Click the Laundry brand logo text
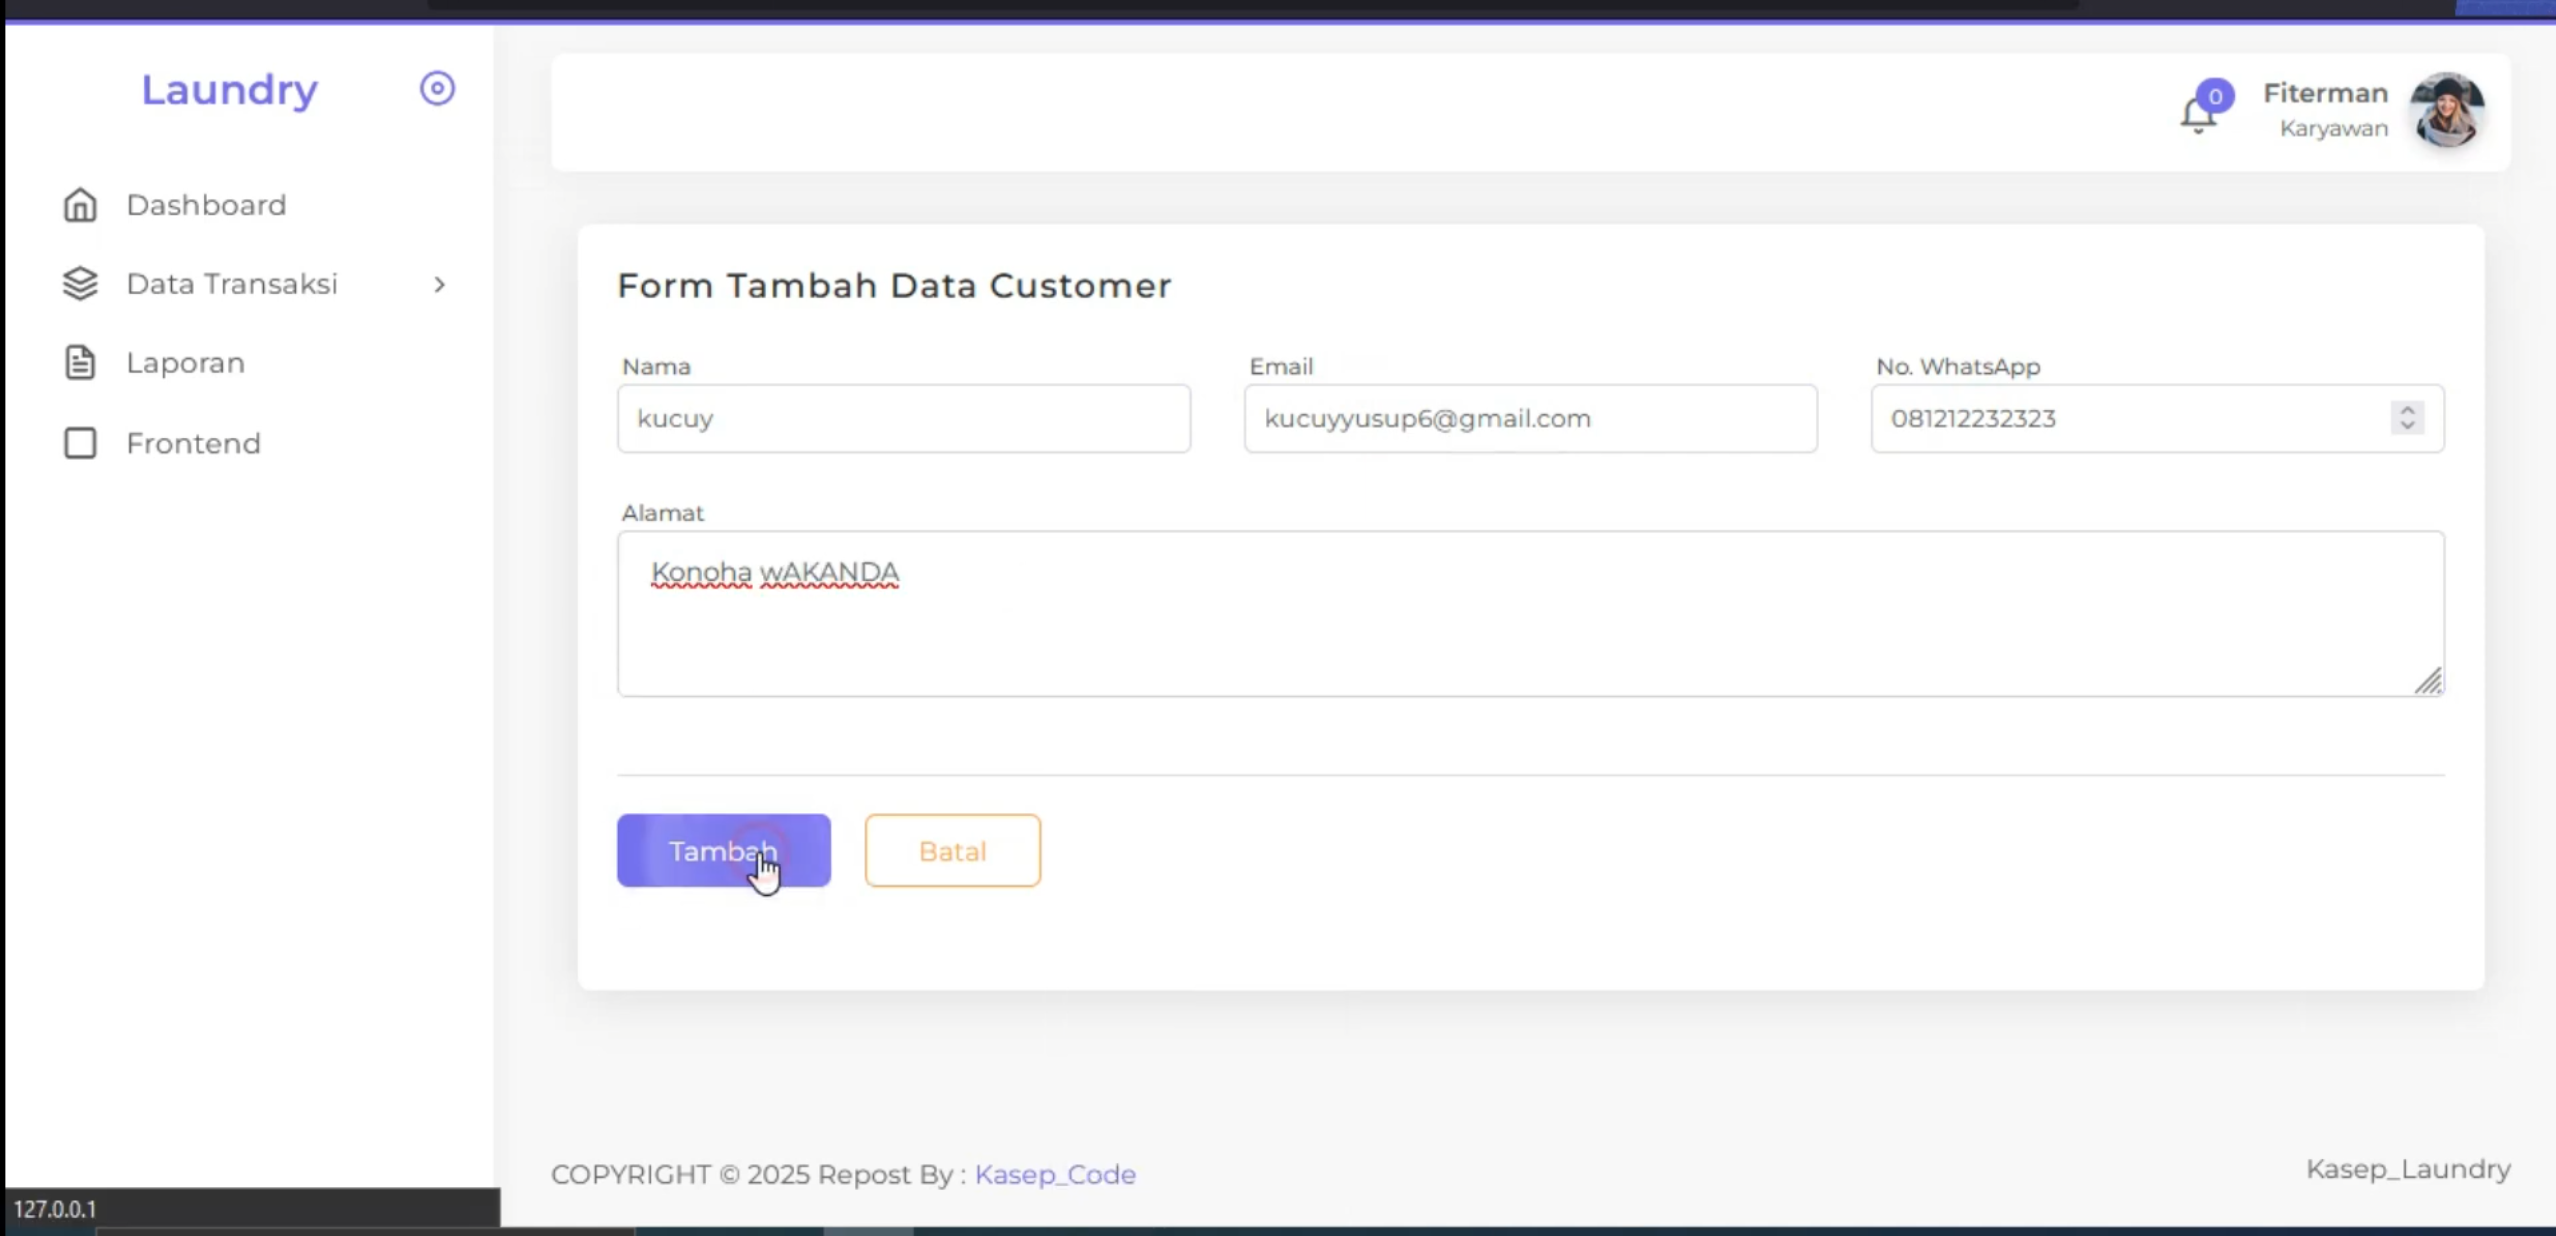 point(229,90)
